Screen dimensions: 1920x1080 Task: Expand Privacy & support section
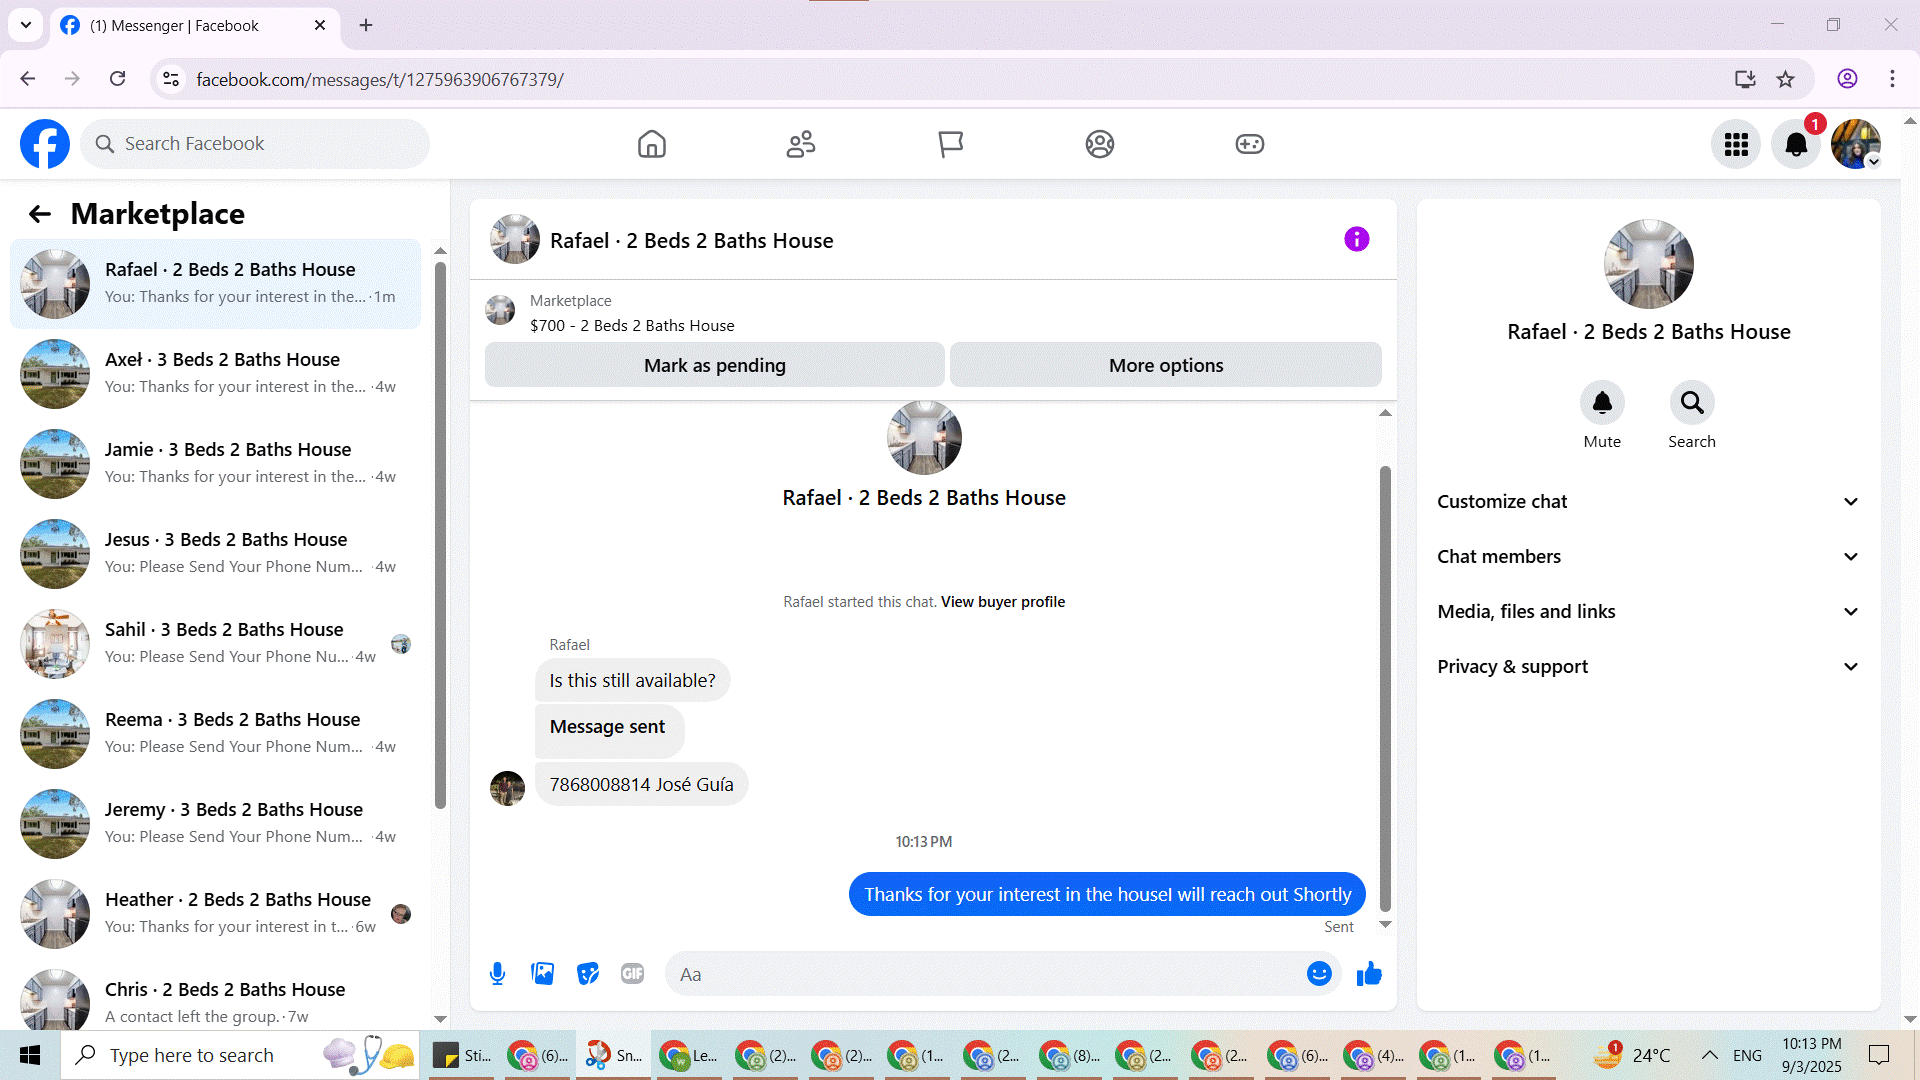click(1649, 667)
